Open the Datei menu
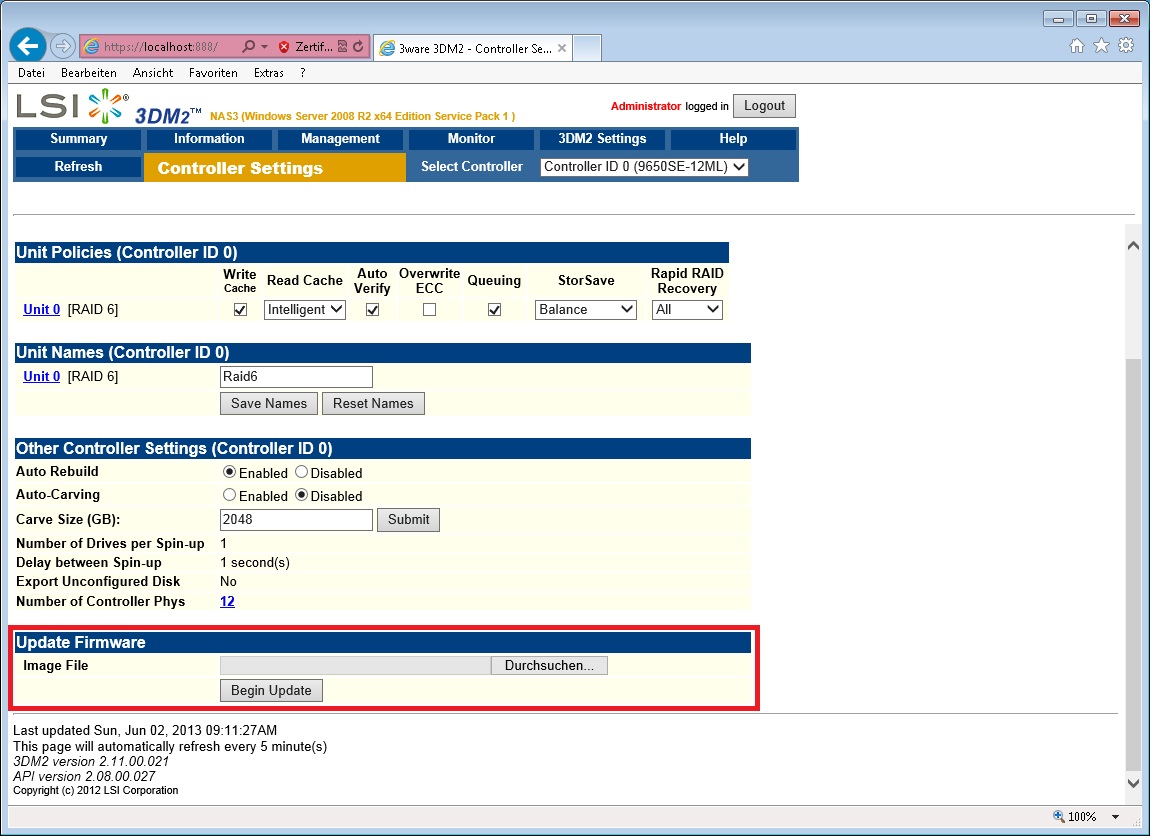The height and width of the screenshot is (836, 1150). (x=32, y=73)
